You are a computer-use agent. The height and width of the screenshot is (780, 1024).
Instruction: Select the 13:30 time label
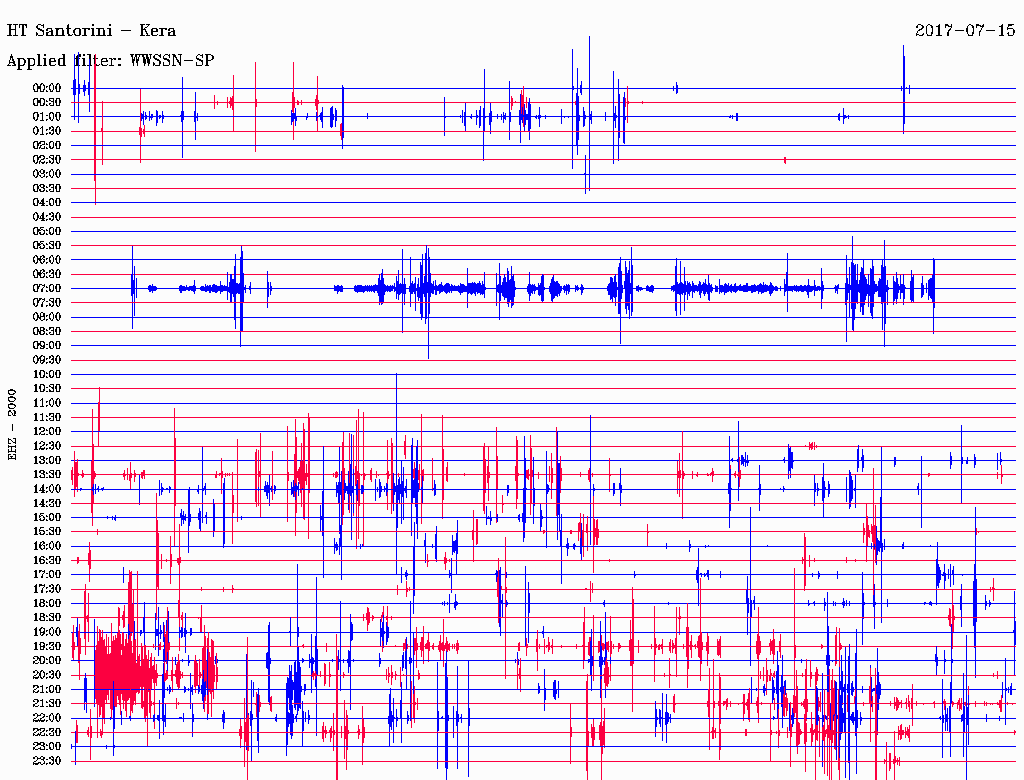pyautogui.click(x=47, y=474)
